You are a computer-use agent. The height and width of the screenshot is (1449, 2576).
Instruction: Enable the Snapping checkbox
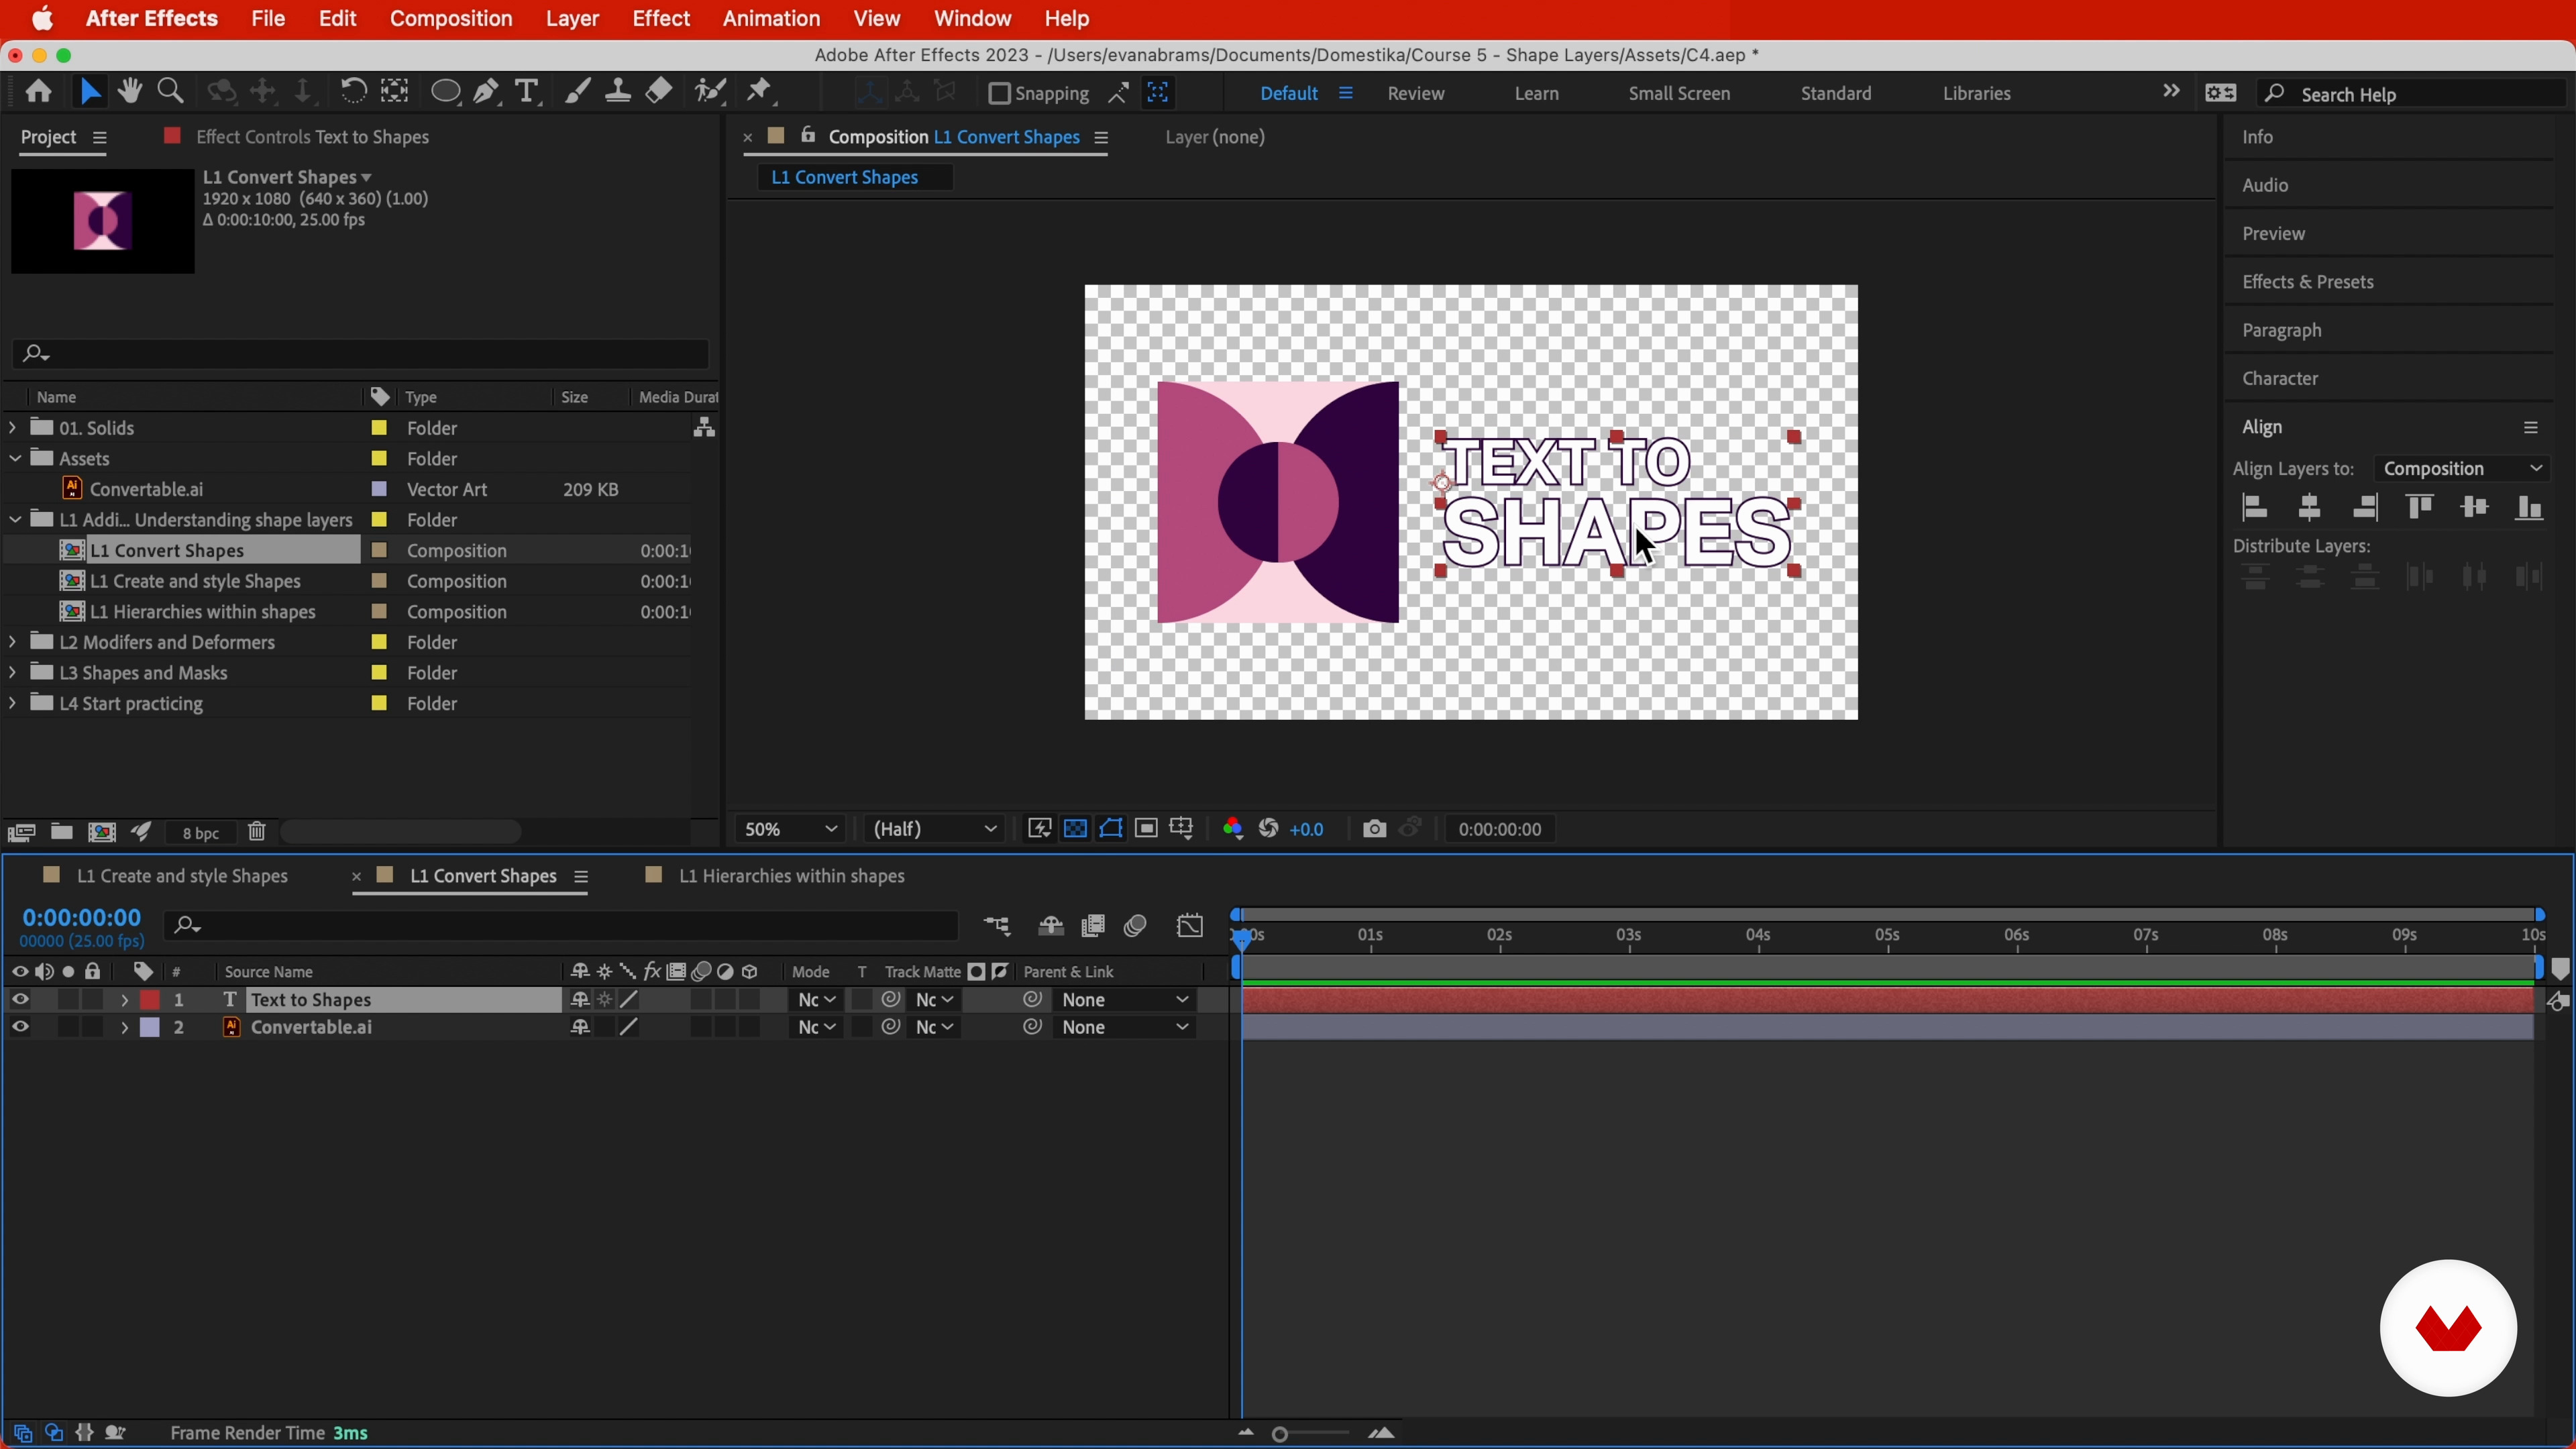[998, 93]
